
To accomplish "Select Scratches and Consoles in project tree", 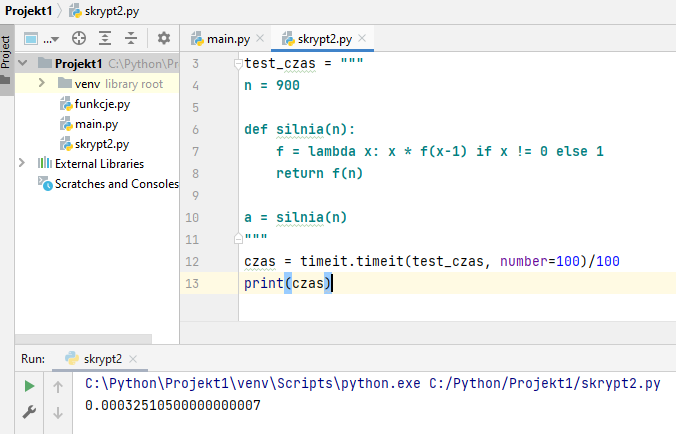I will tap(115, 183).
